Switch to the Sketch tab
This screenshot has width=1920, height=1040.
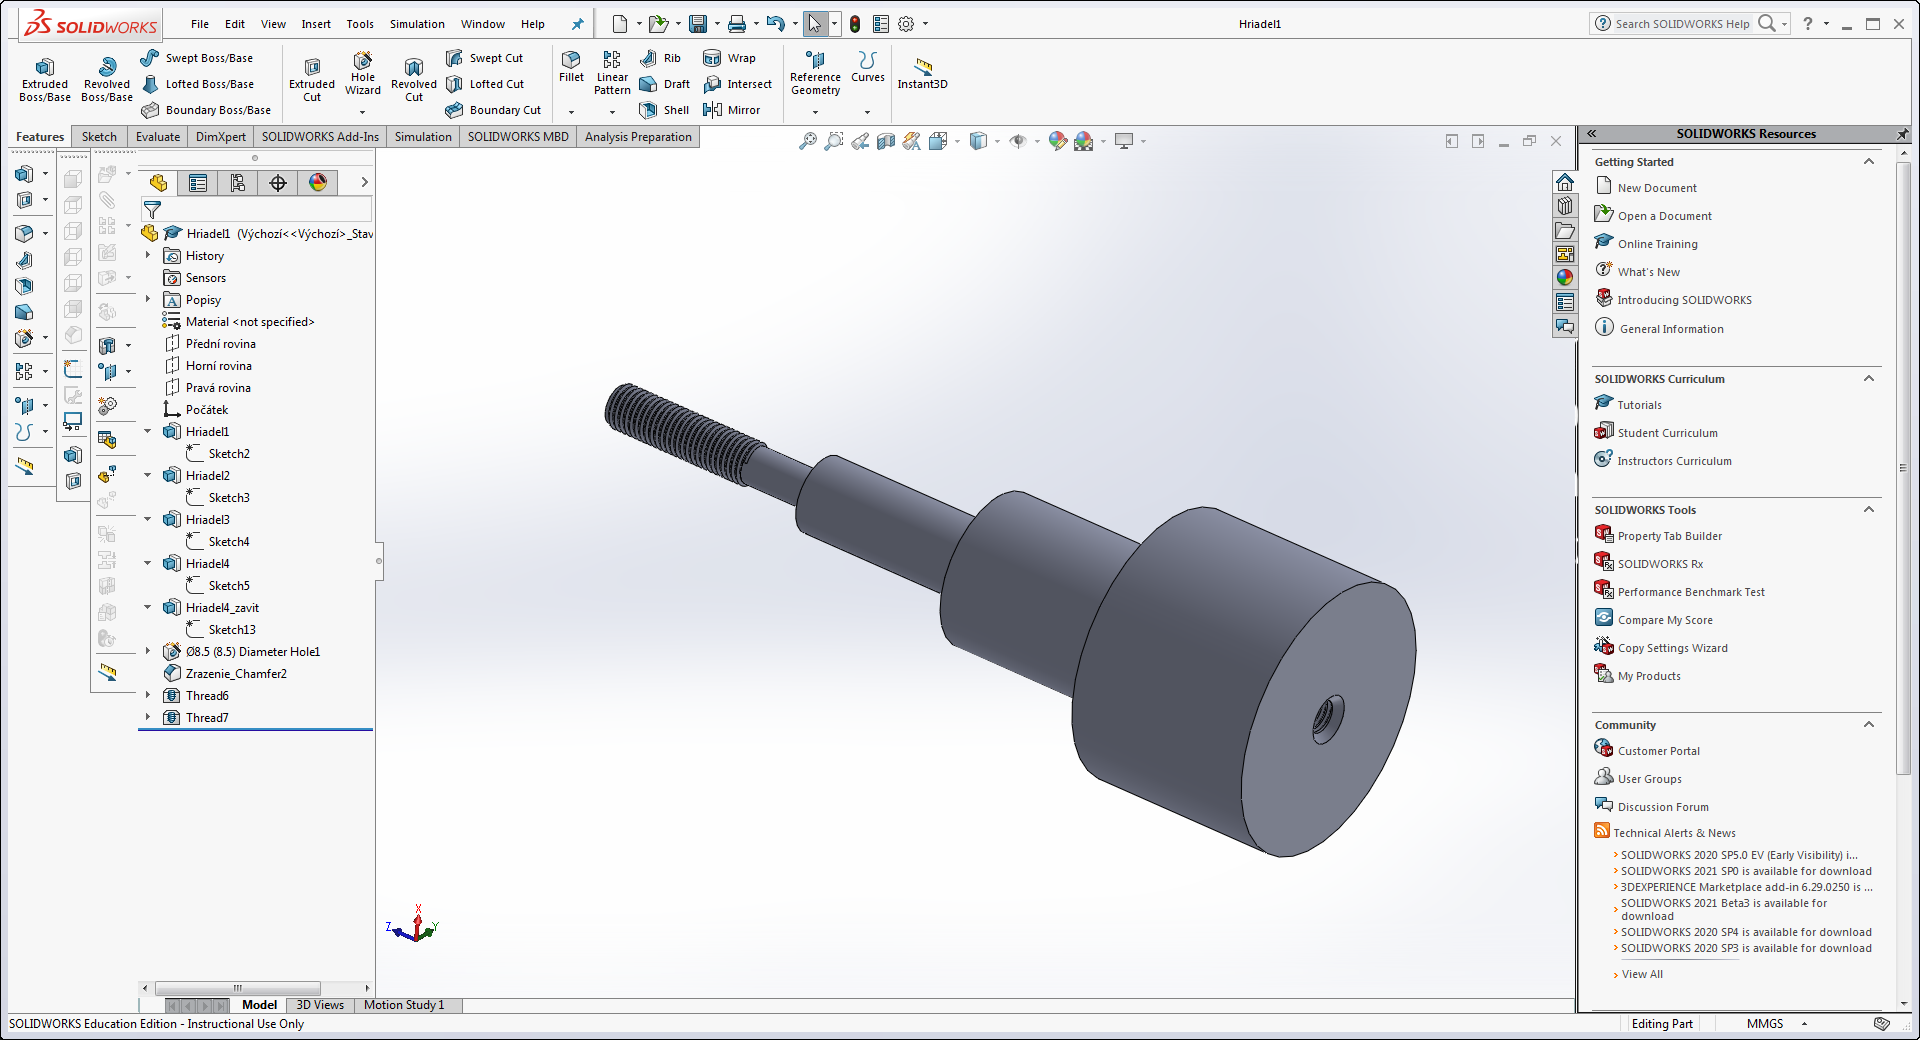coord(99,137)
